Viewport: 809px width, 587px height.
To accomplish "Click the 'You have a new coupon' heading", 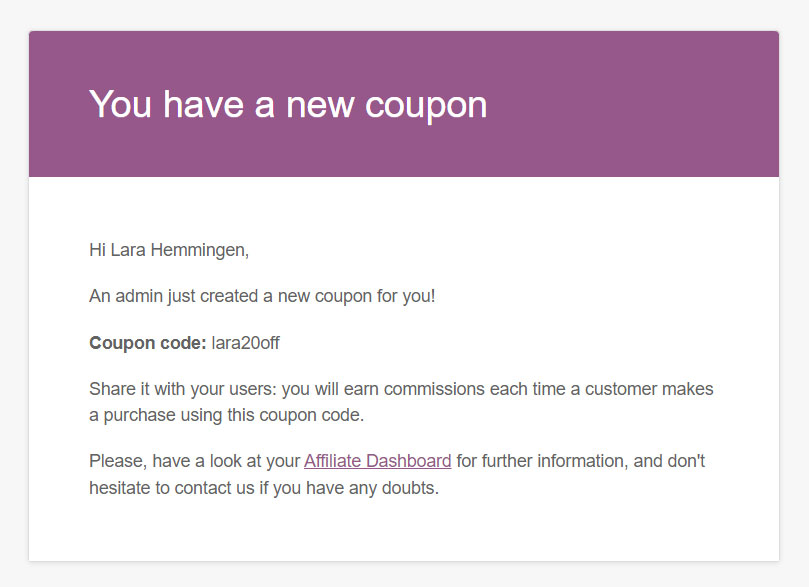I will [288, 105].
